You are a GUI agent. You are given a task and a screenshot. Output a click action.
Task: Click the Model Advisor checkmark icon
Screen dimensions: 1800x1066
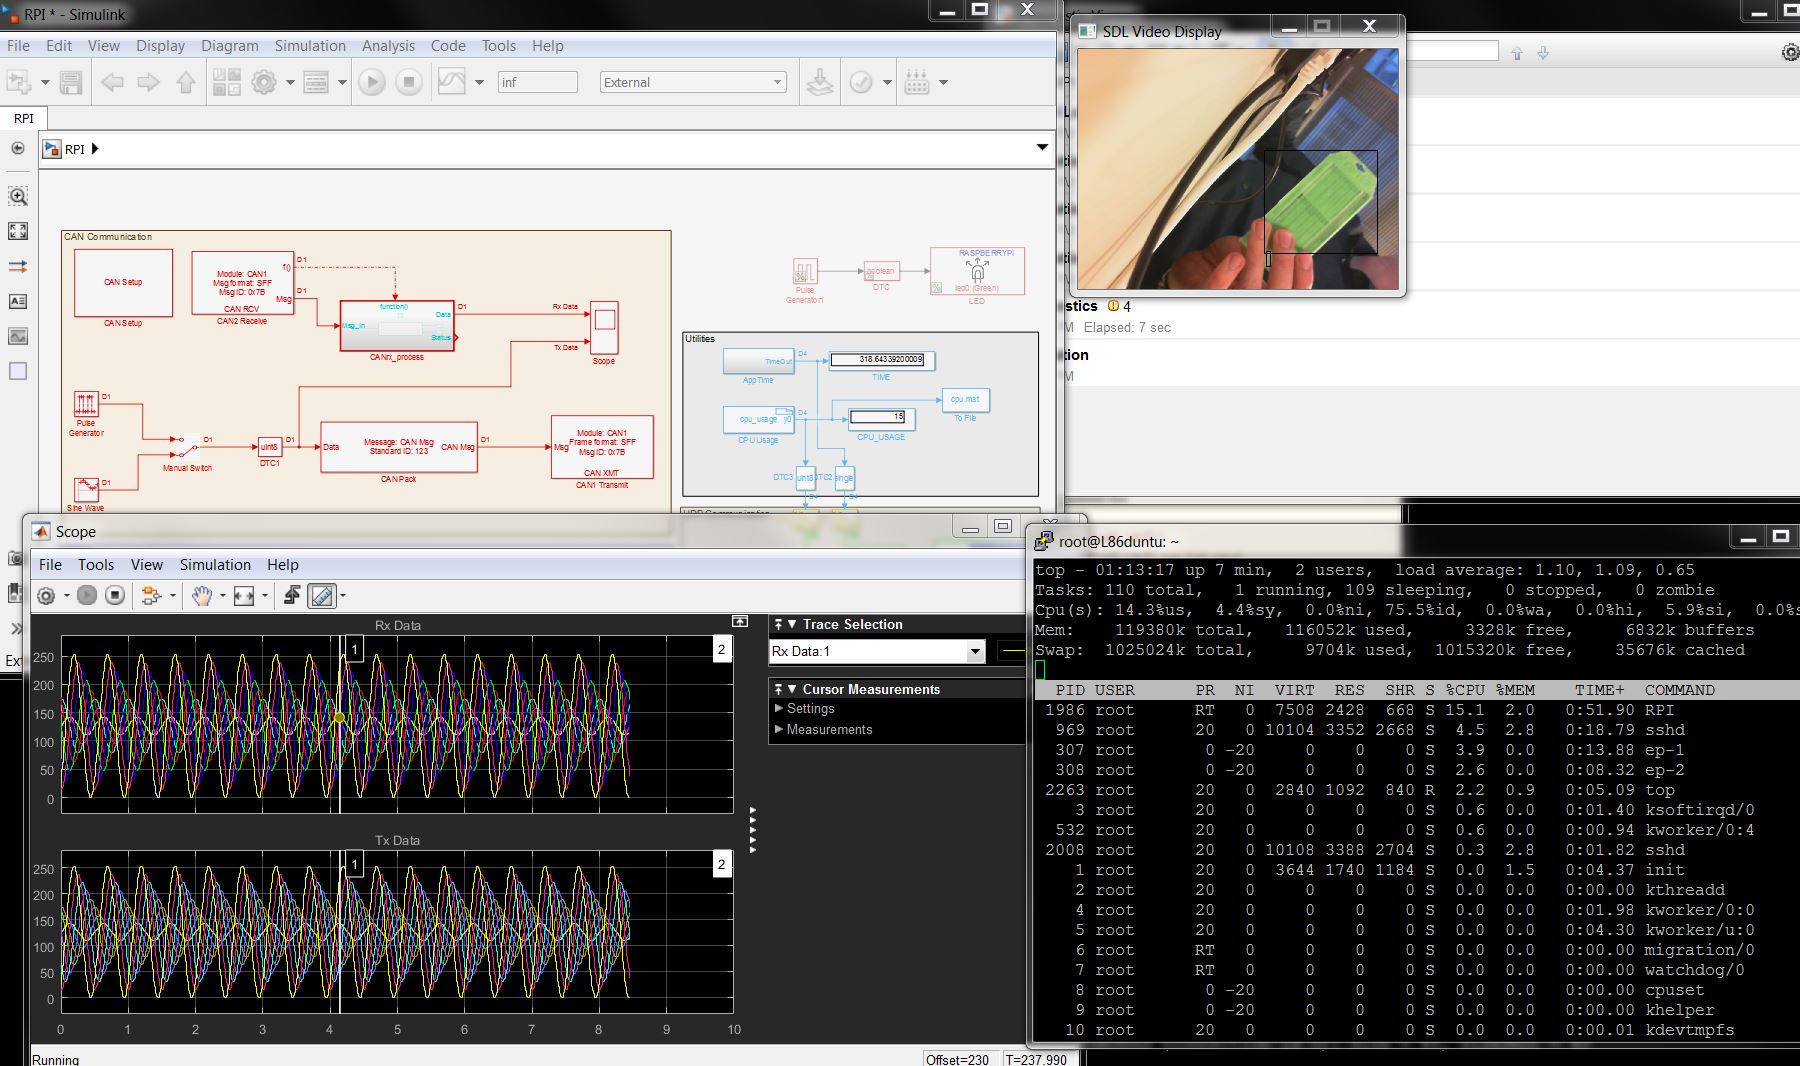[x=861, y=82]
